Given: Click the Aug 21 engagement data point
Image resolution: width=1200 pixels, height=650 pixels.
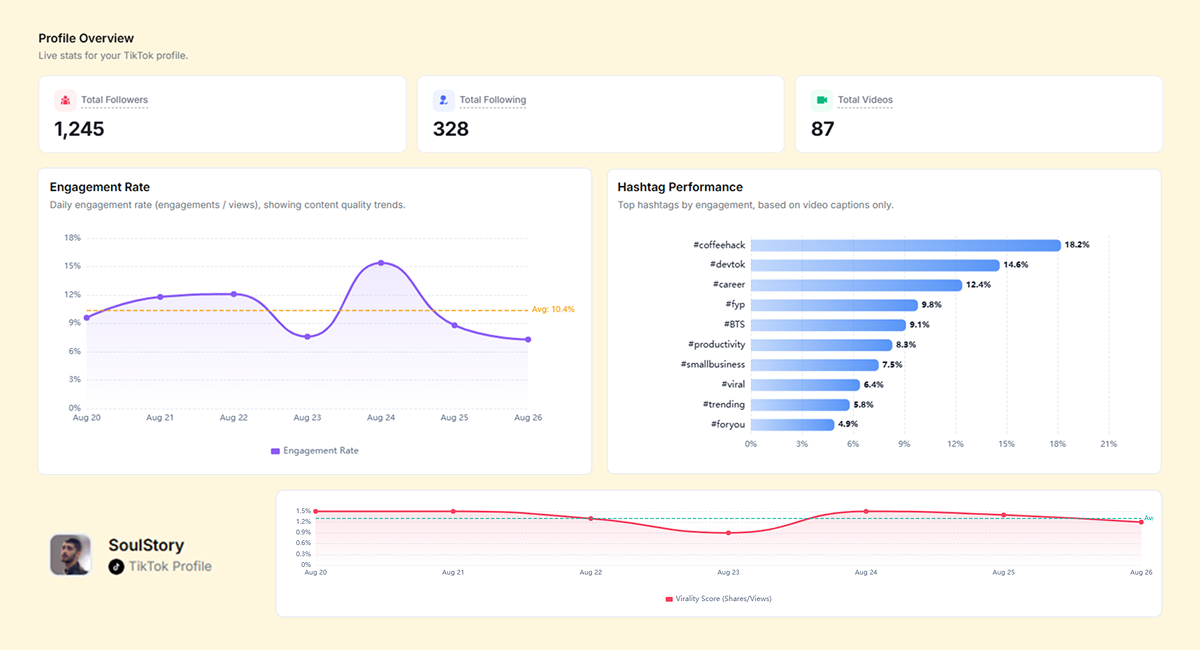Looking at the screenshot, I should tap(160, 297).
